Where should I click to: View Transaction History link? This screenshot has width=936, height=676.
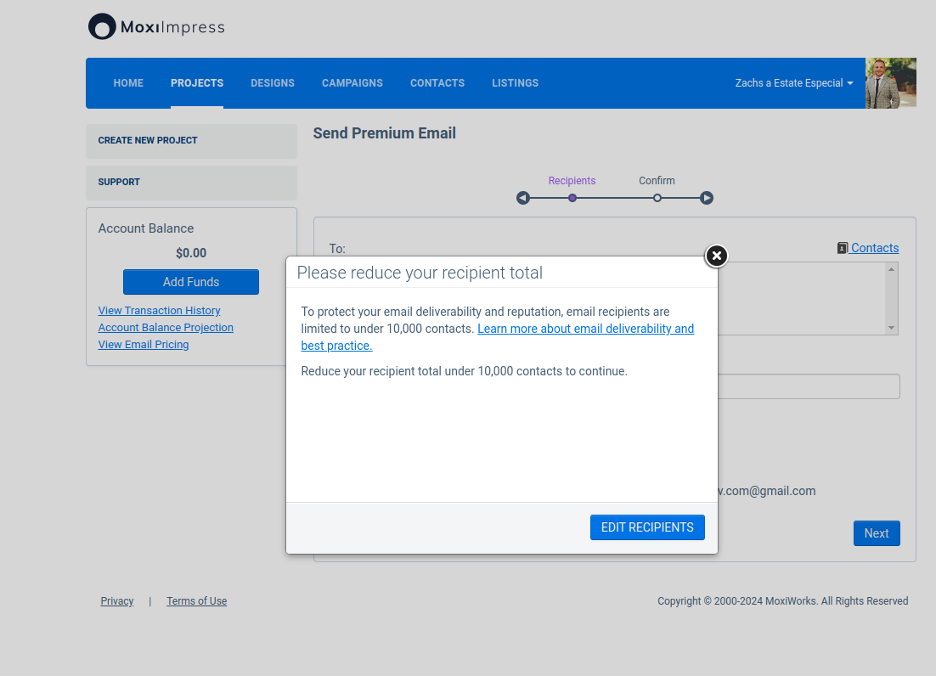pos(159,311)
